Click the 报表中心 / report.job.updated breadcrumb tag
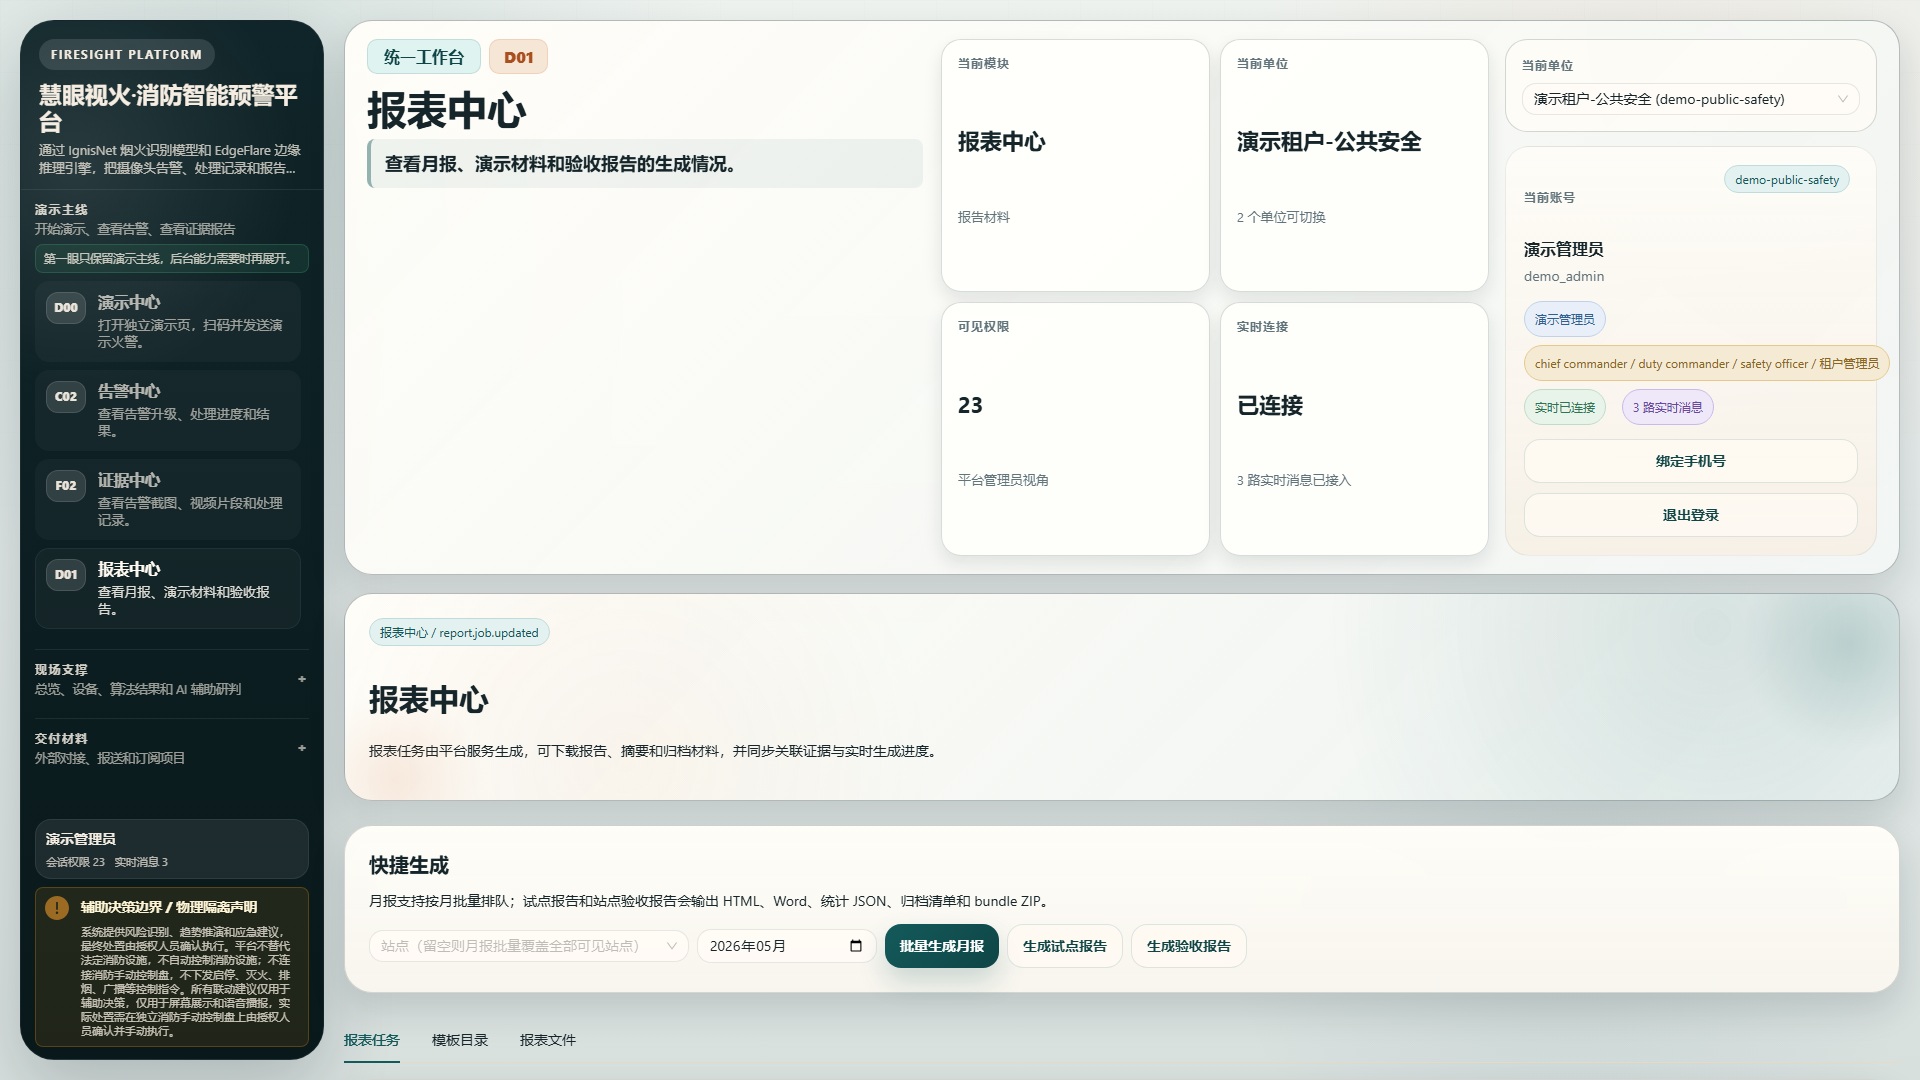This screenshot has height=1080, width=1920. point(459,633)
